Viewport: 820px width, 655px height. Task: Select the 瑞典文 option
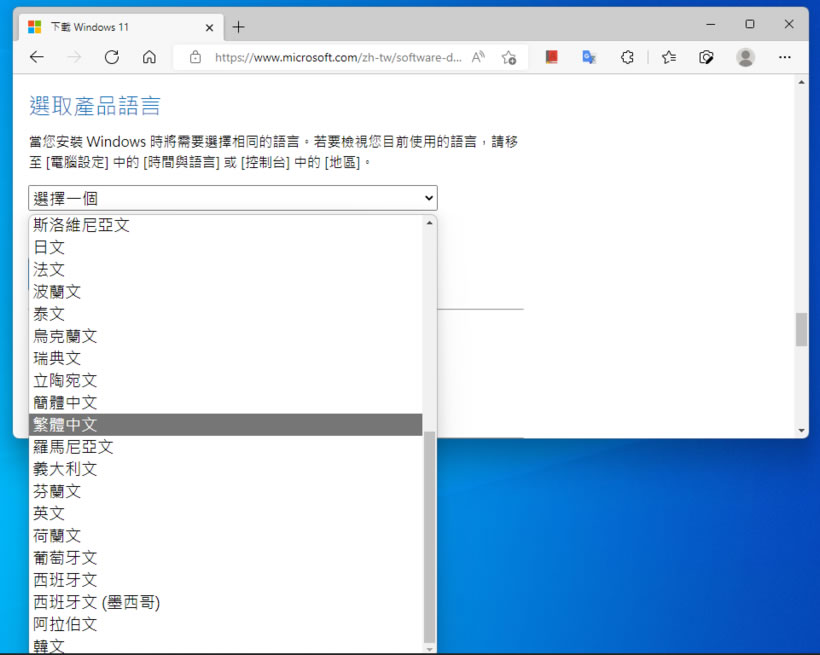(225, 358)
